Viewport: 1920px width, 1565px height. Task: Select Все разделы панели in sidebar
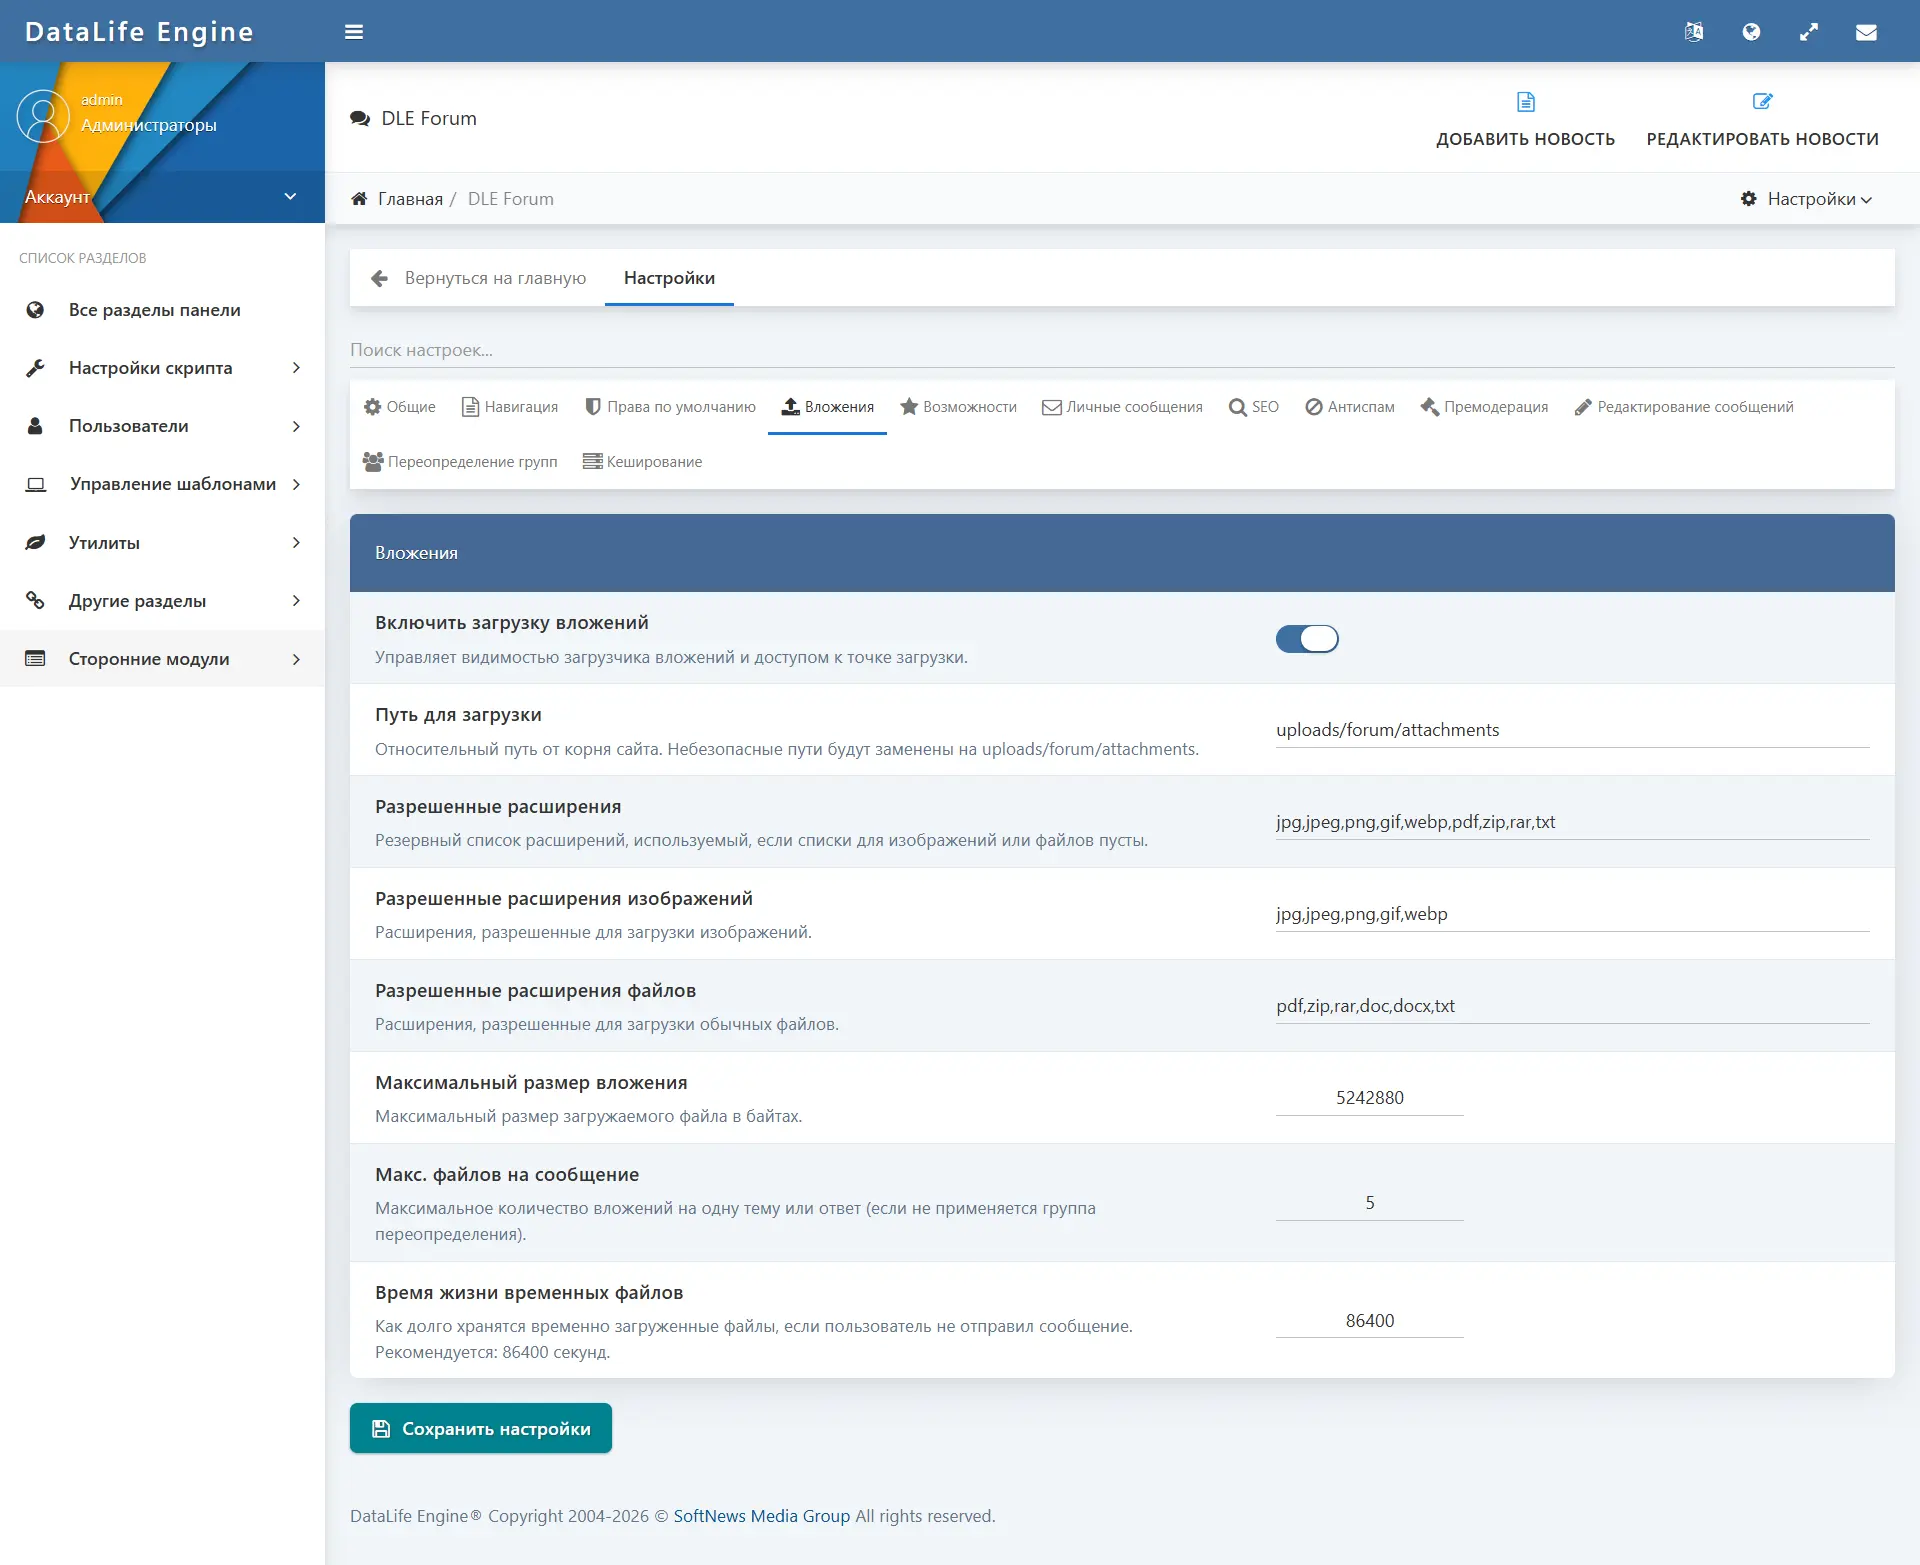(x=162, y=310)
